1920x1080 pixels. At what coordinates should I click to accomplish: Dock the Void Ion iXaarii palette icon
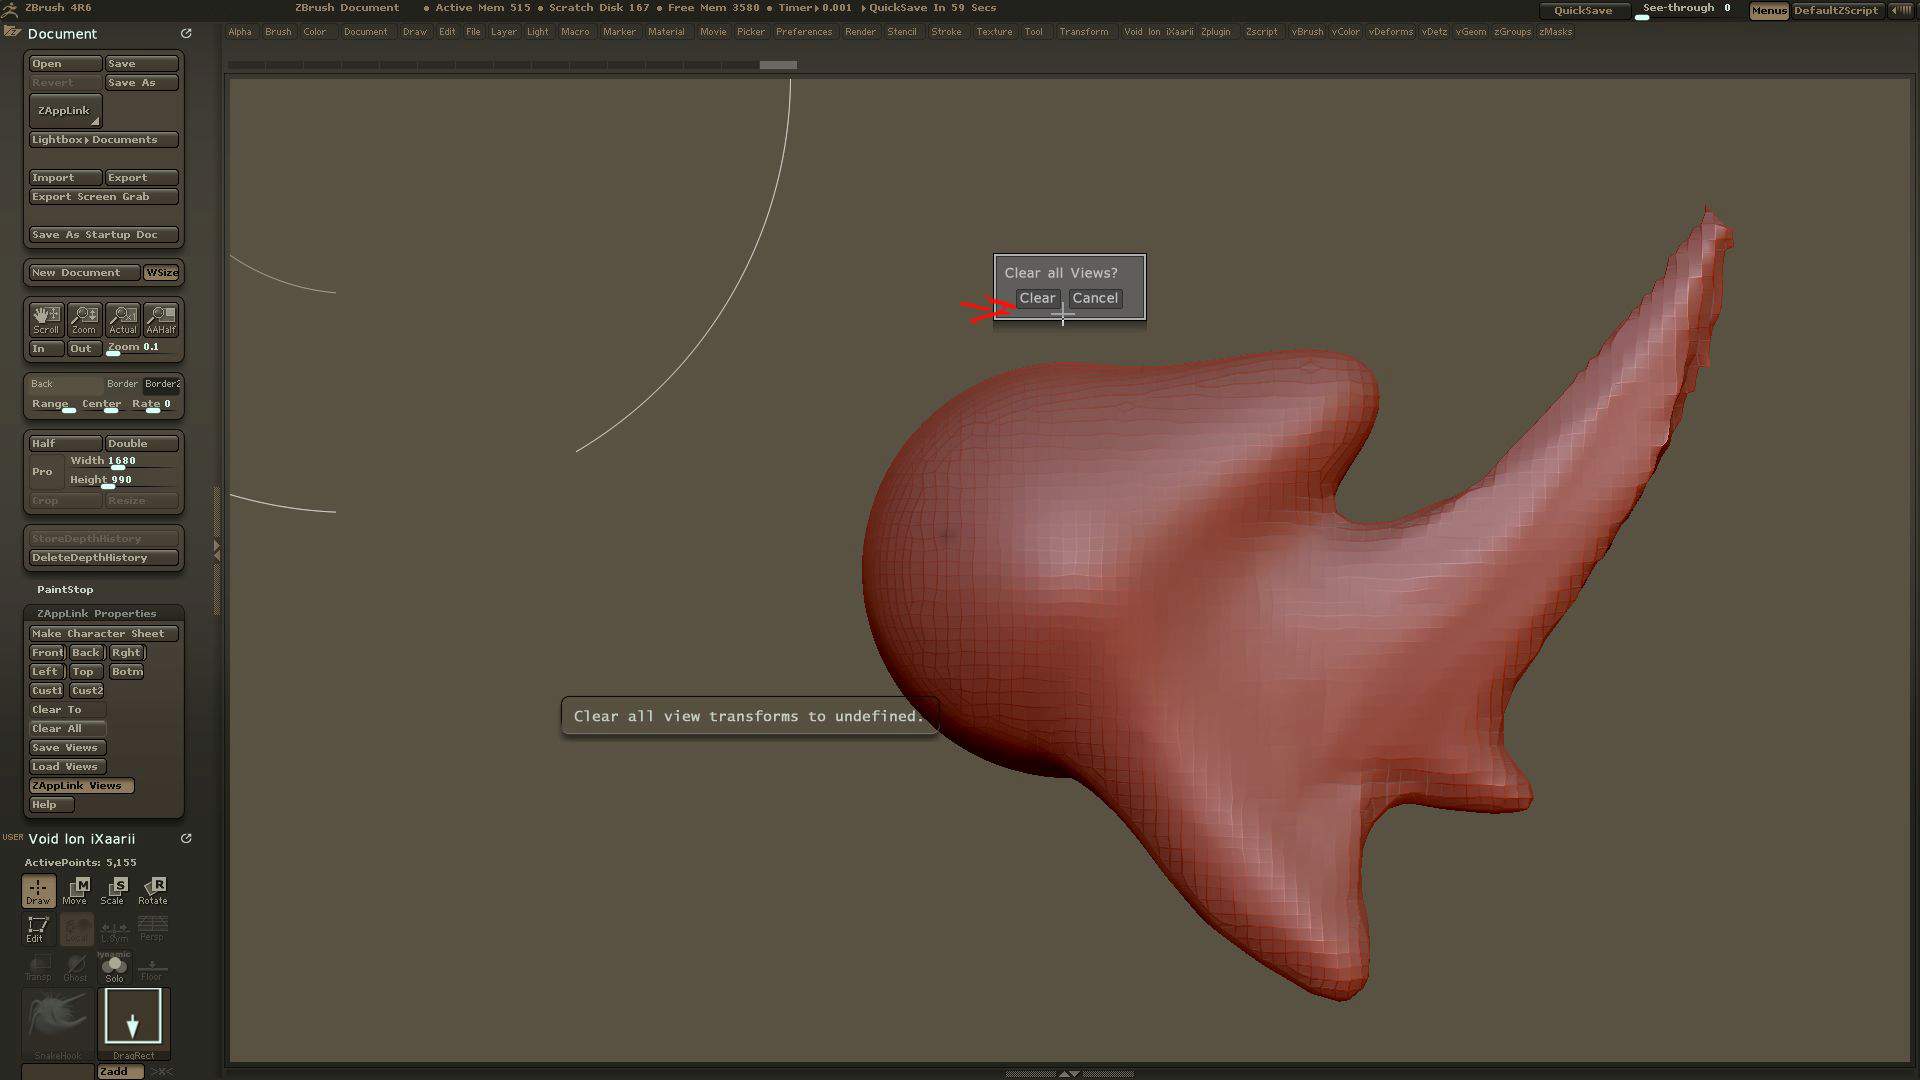(x=186, y=839)
